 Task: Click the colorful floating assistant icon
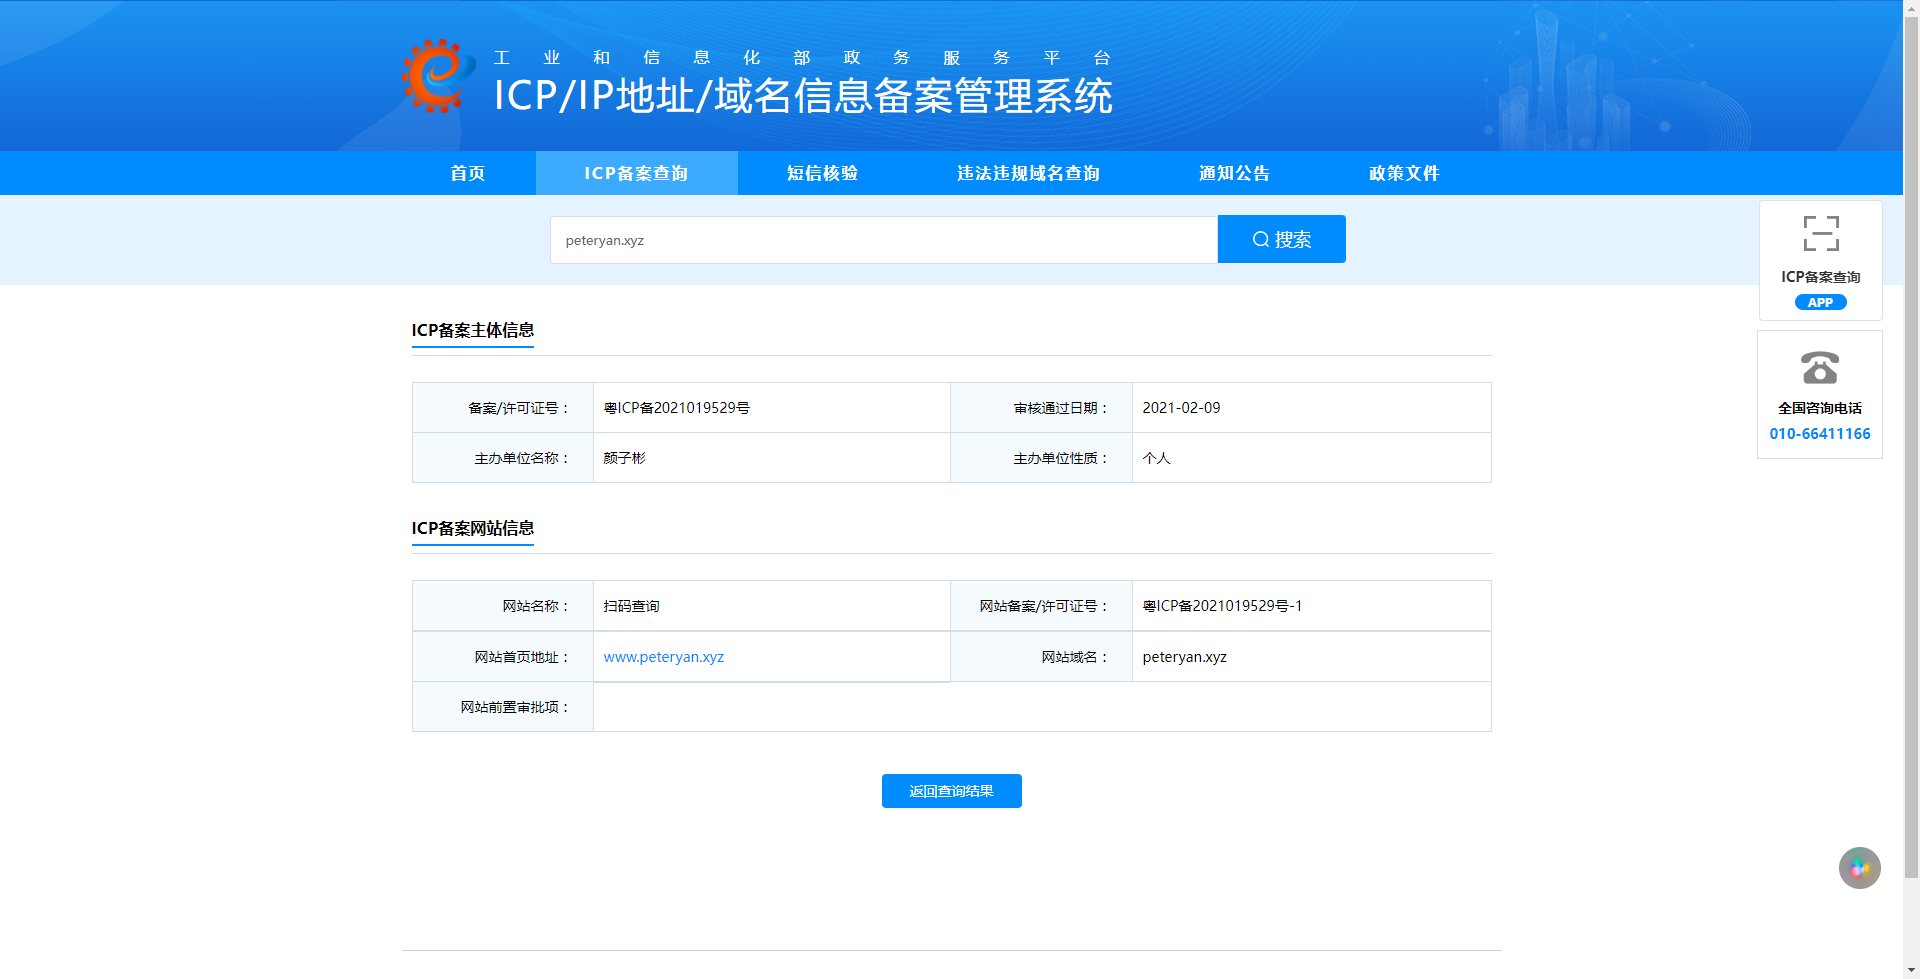pyautogui.click(x=1860, y=868)
